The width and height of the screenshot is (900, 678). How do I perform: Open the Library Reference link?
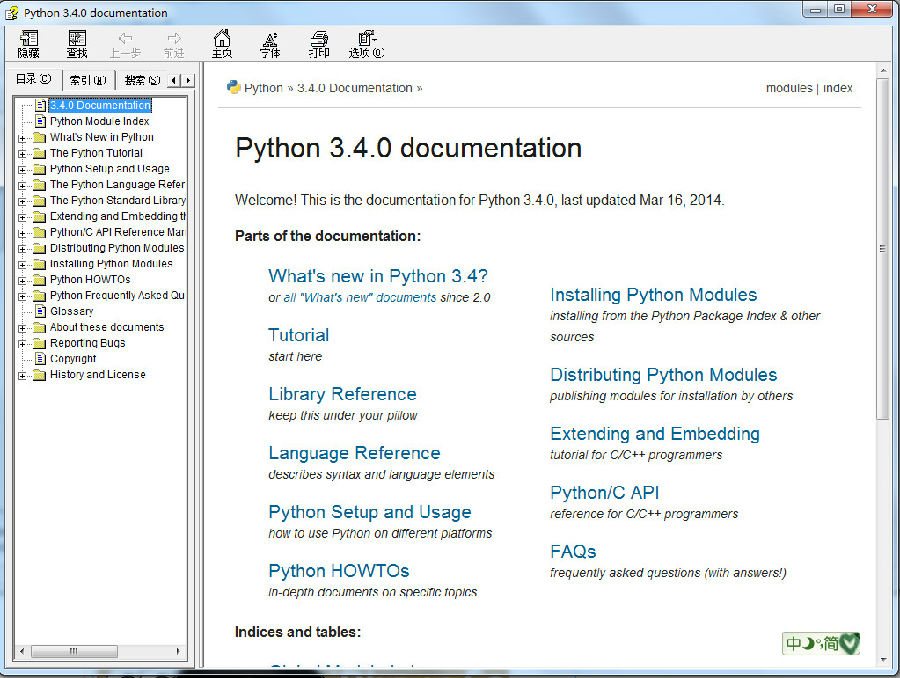coord(342,394)
